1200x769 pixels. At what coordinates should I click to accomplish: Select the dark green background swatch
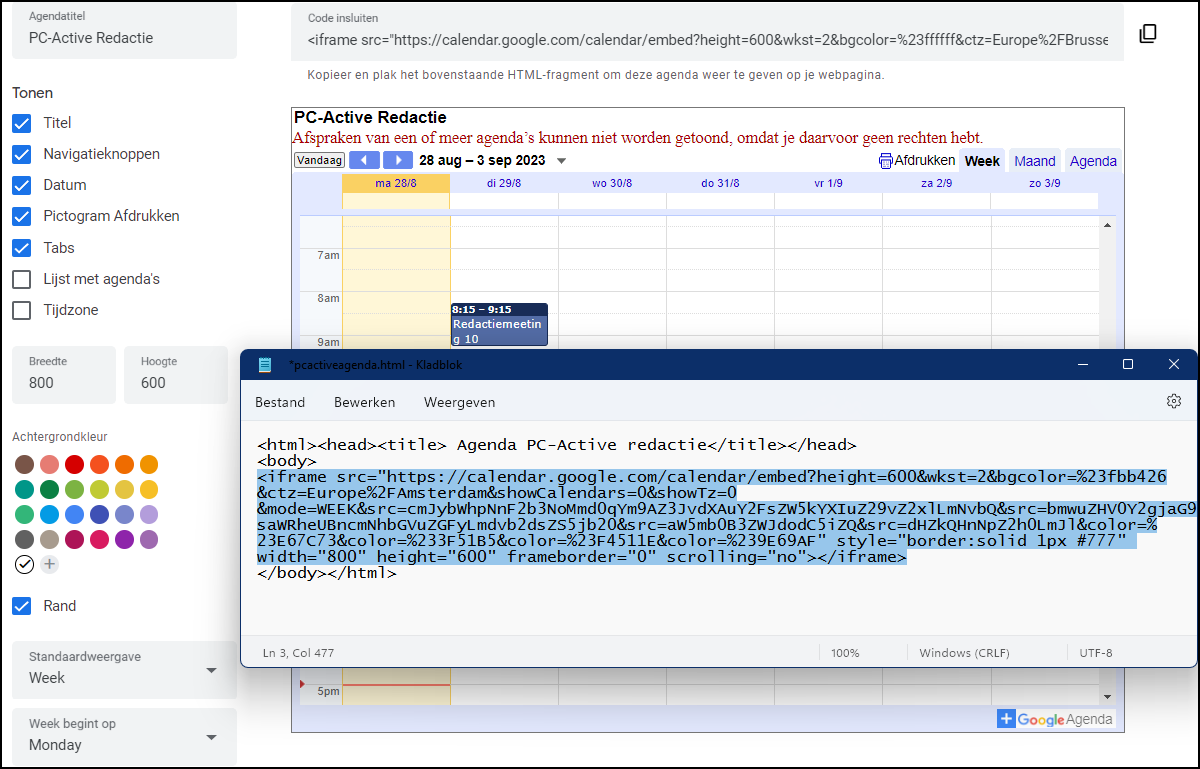tap(49, 490)
